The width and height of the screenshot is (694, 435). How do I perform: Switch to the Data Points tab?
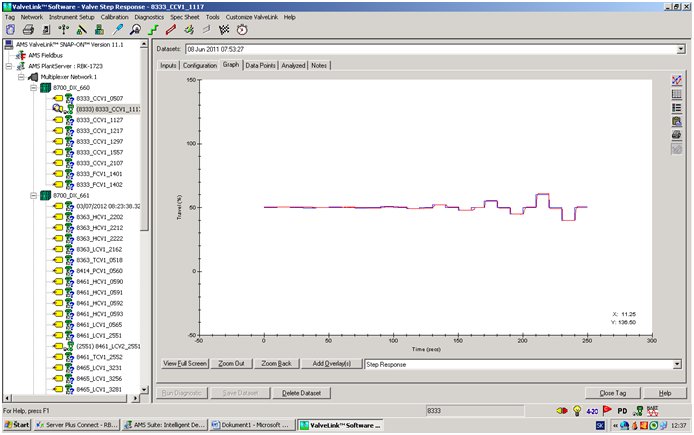coord(260,65)
